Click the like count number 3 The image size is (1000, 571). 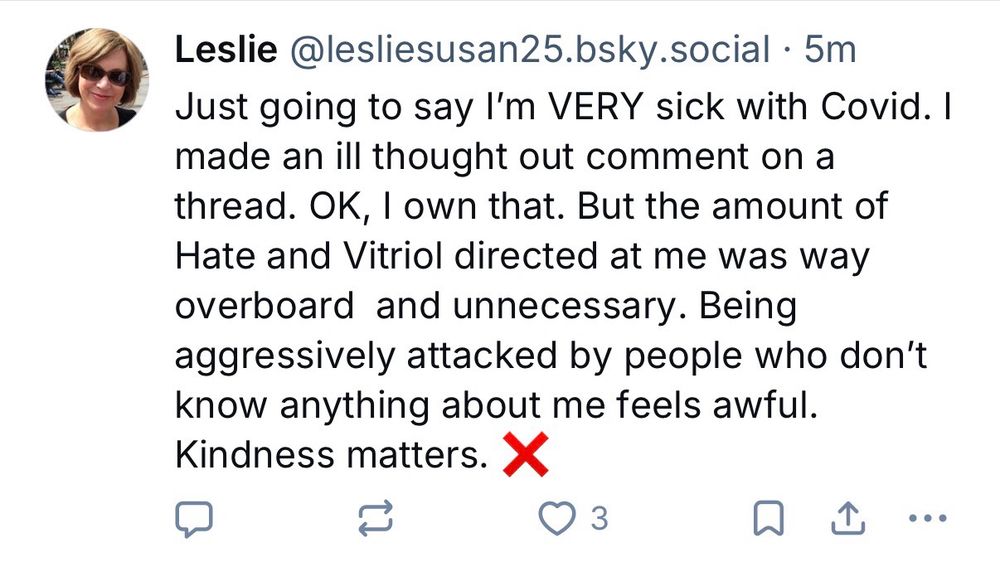(x=599, y=518)
